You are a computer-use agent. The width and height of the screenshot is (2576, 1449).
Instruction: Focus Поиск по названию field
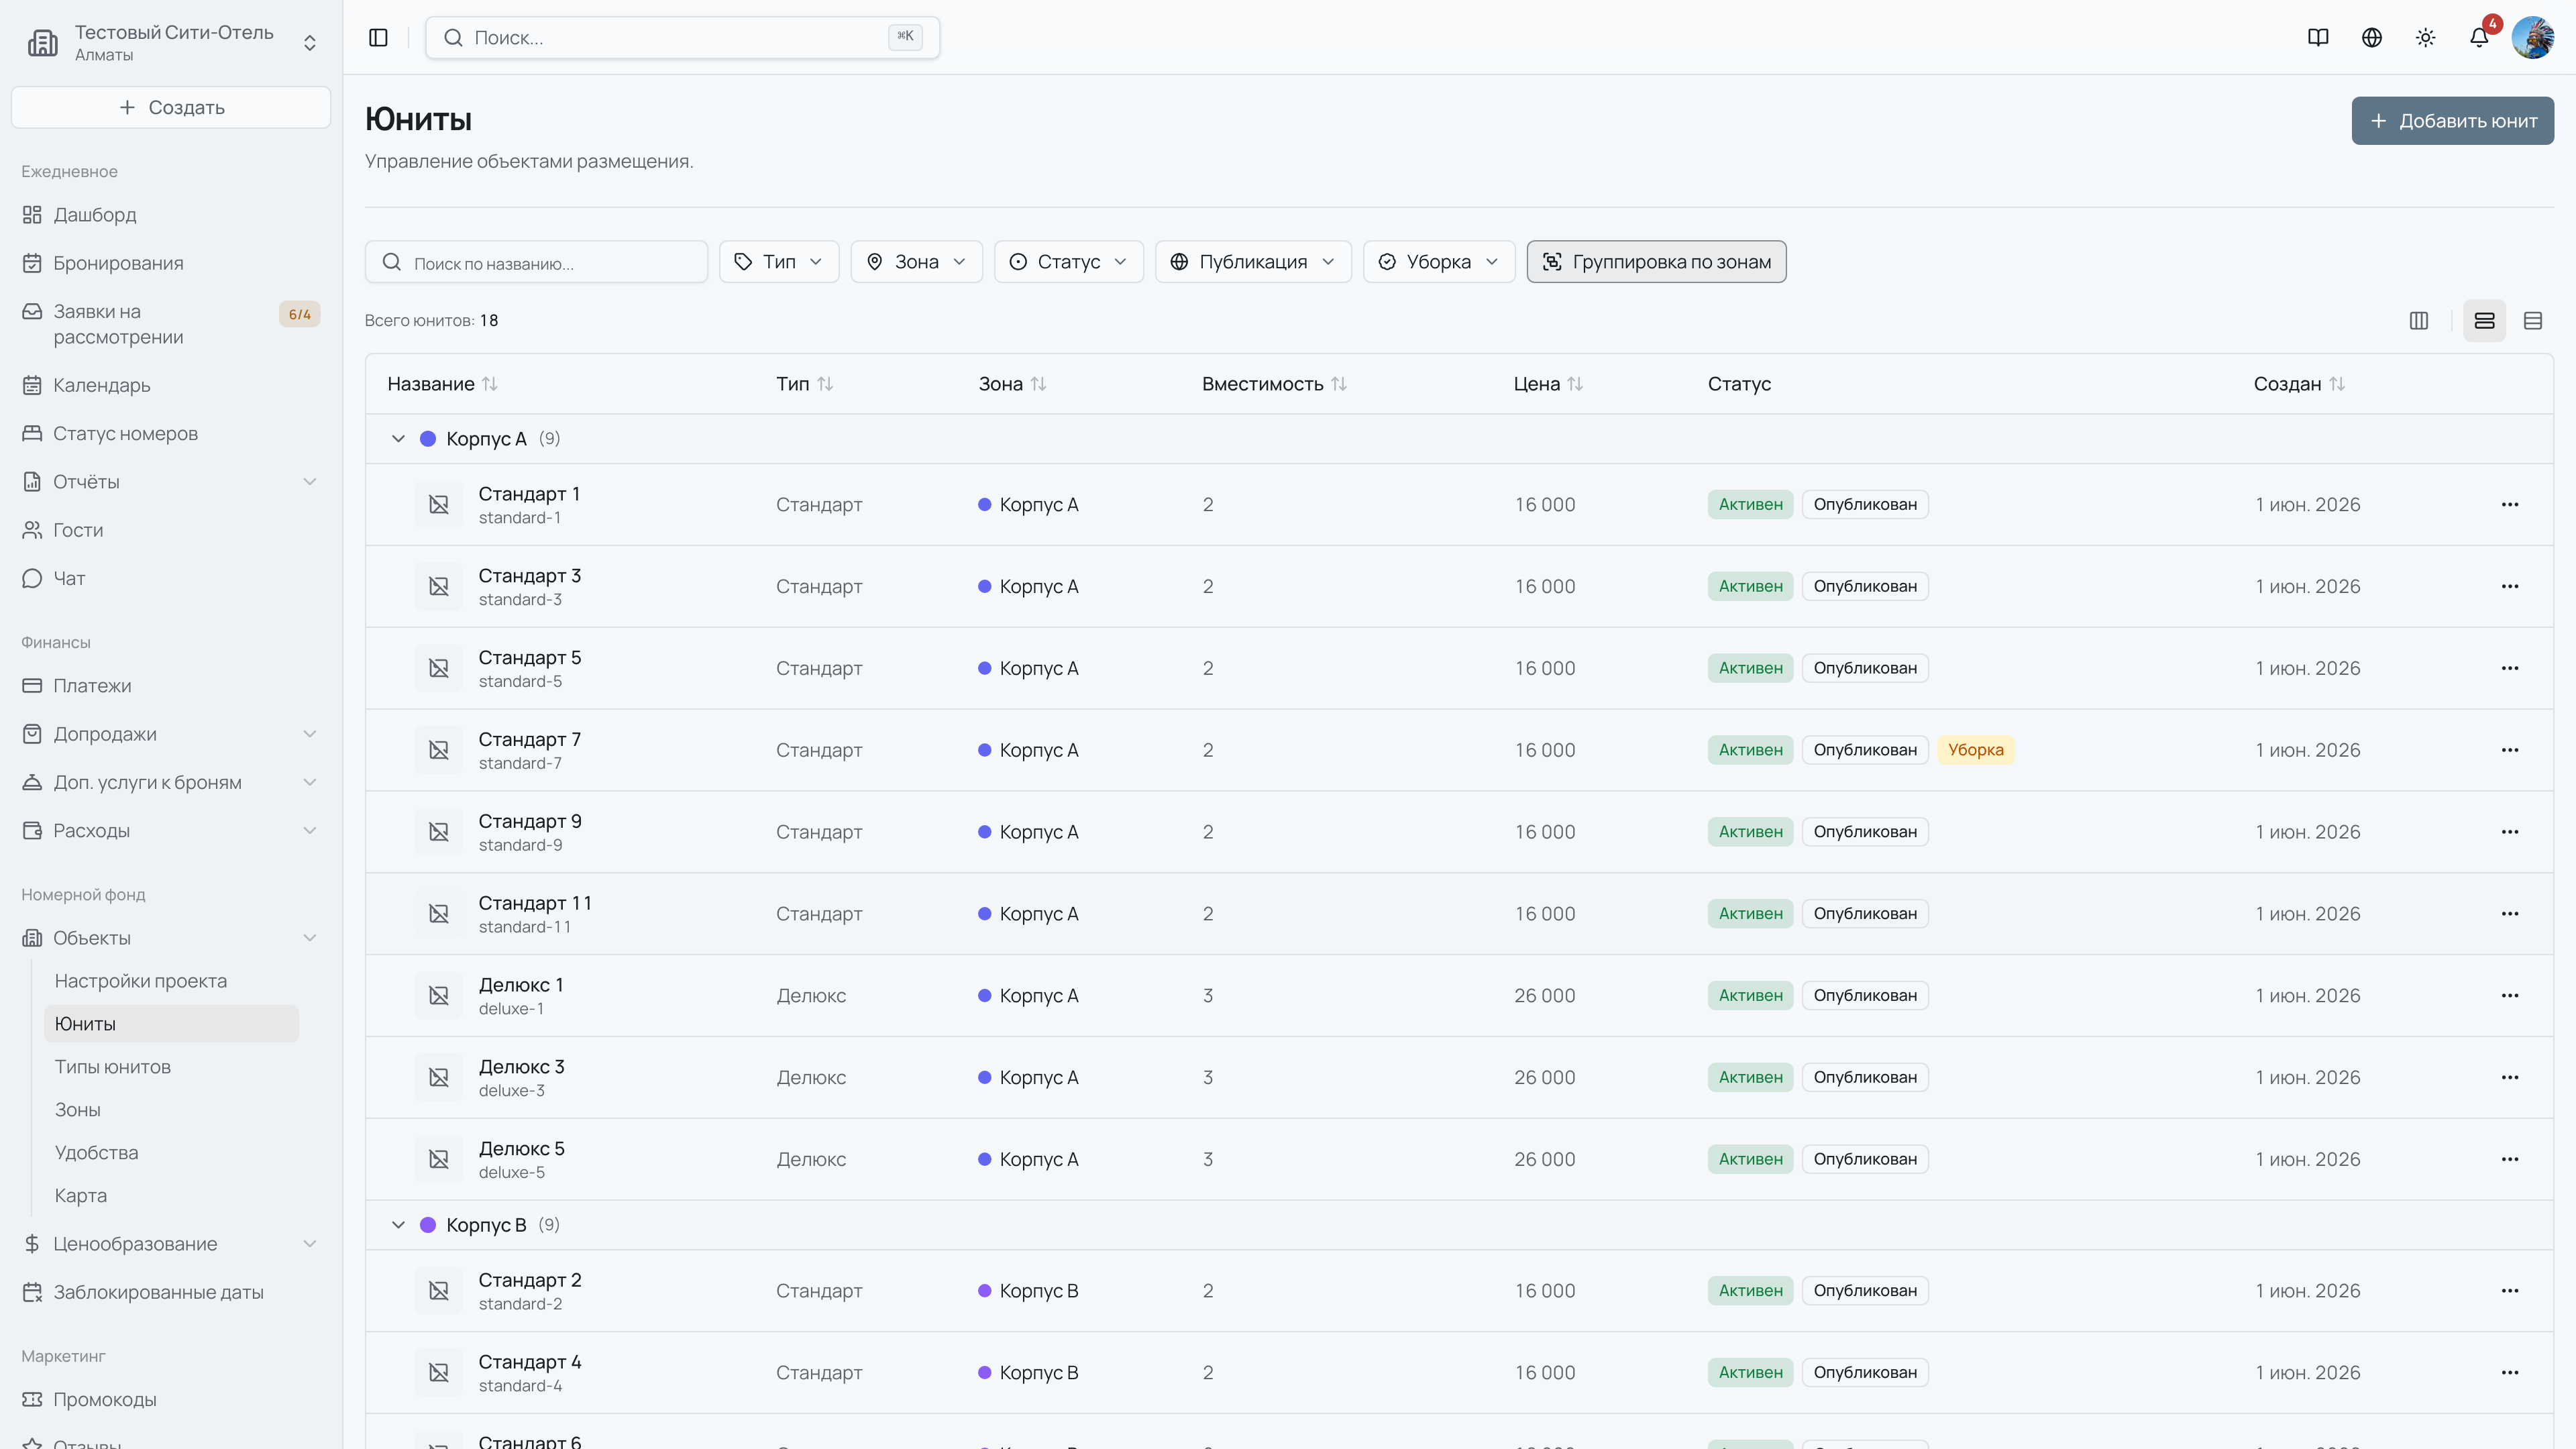click(536, 262)
